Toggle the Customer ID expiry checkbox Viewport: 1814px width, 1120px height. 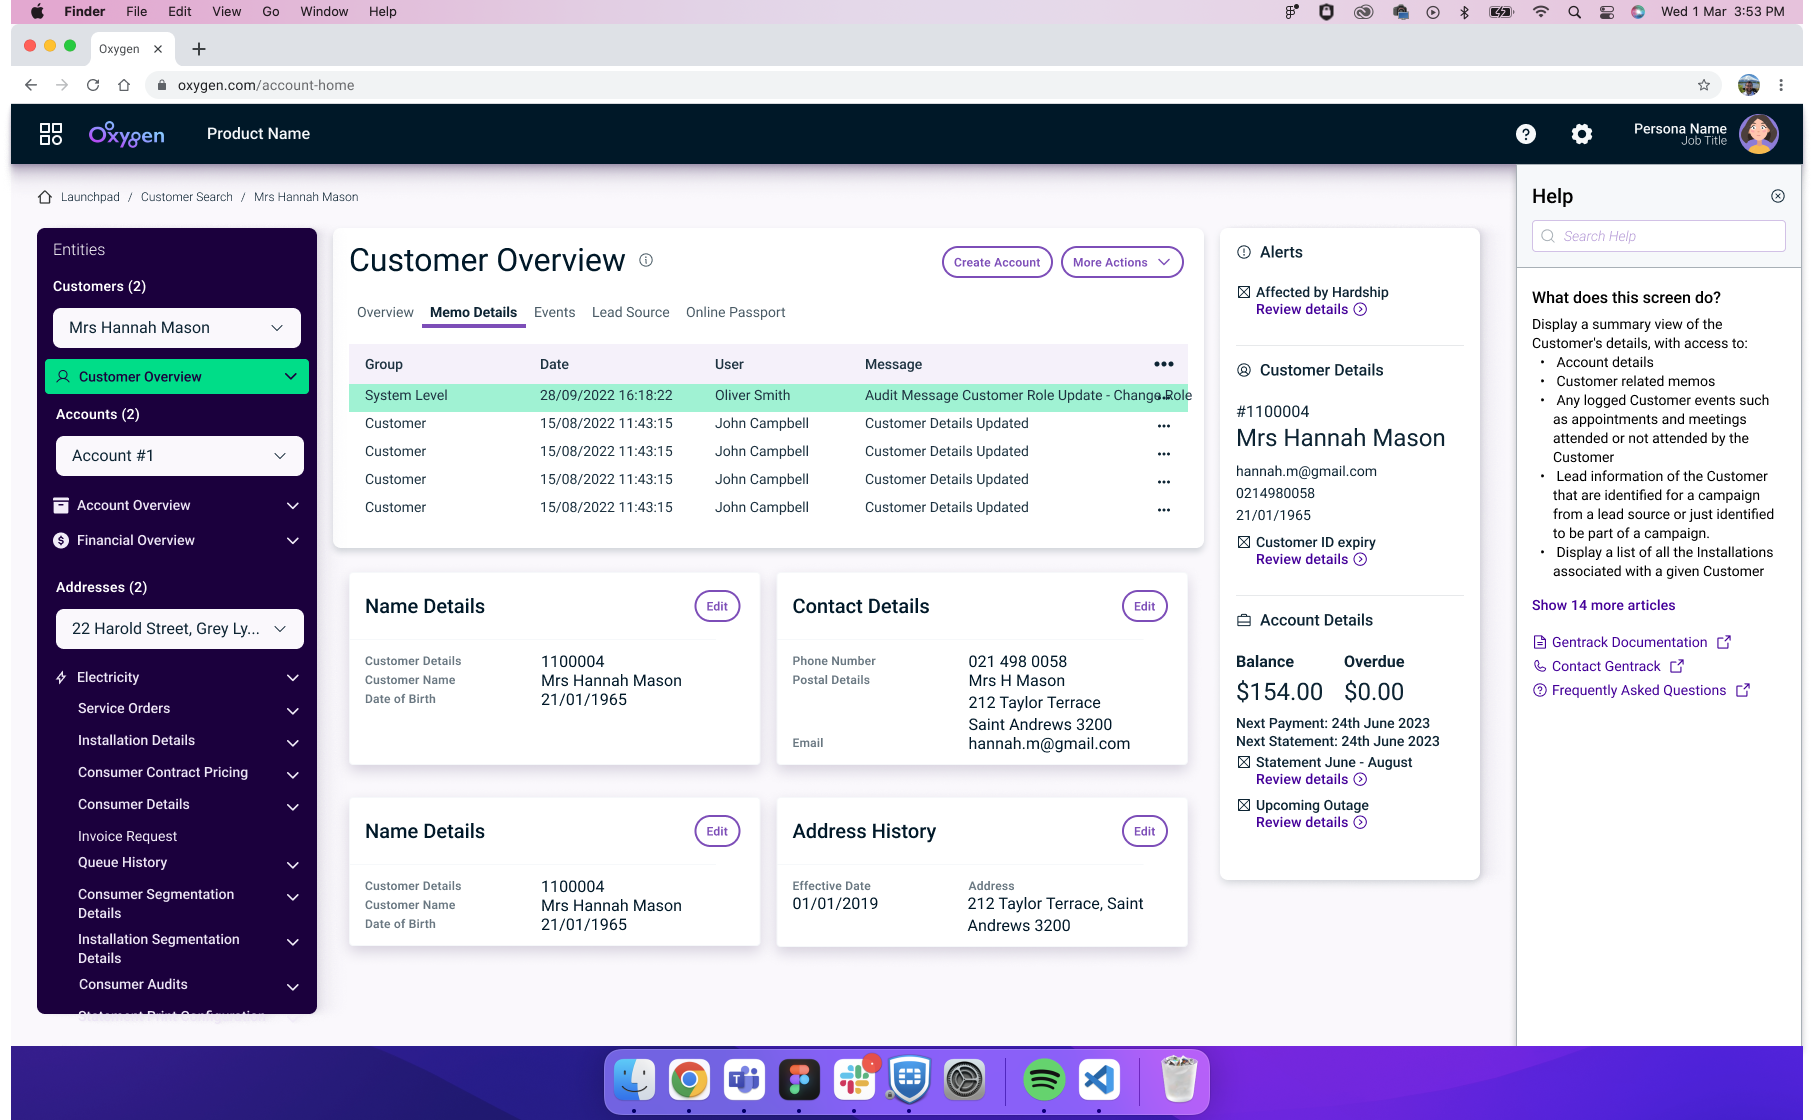click(1243, 542)
